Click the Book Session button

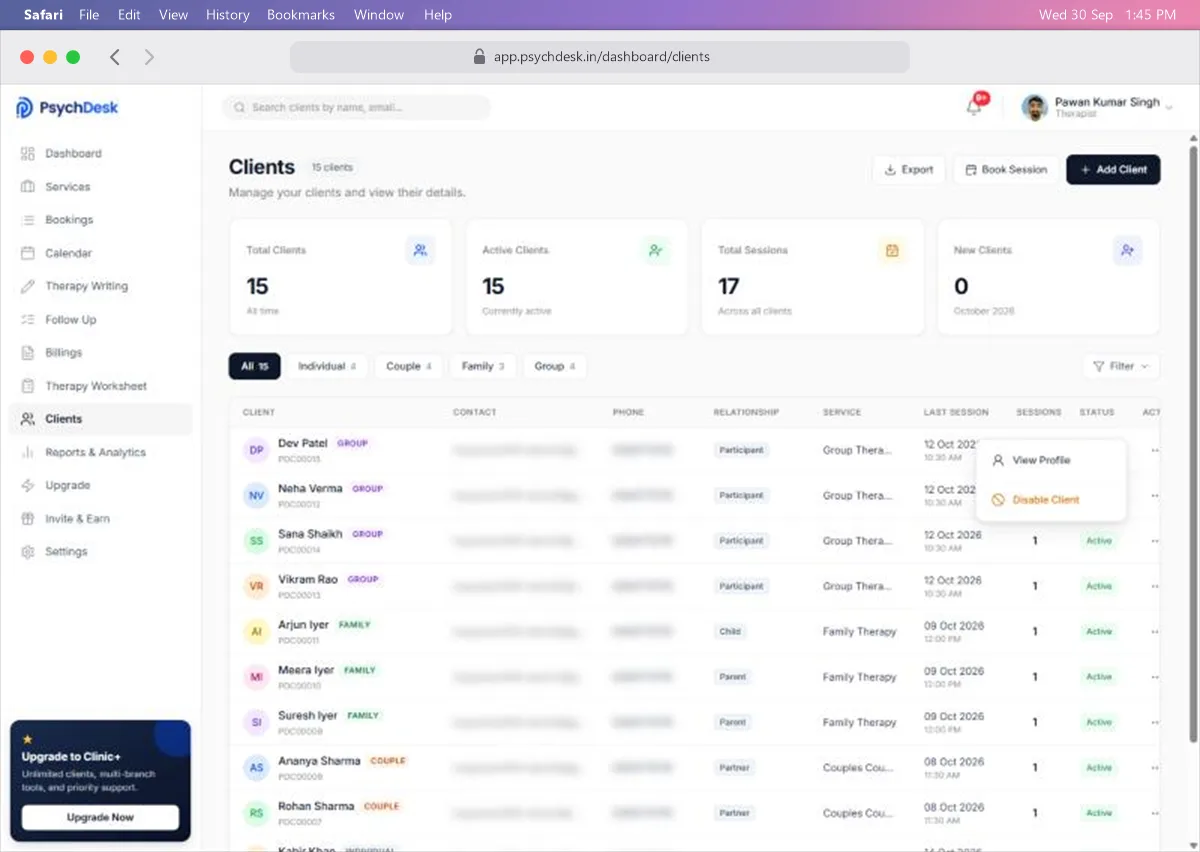(x=1006, y=170)
